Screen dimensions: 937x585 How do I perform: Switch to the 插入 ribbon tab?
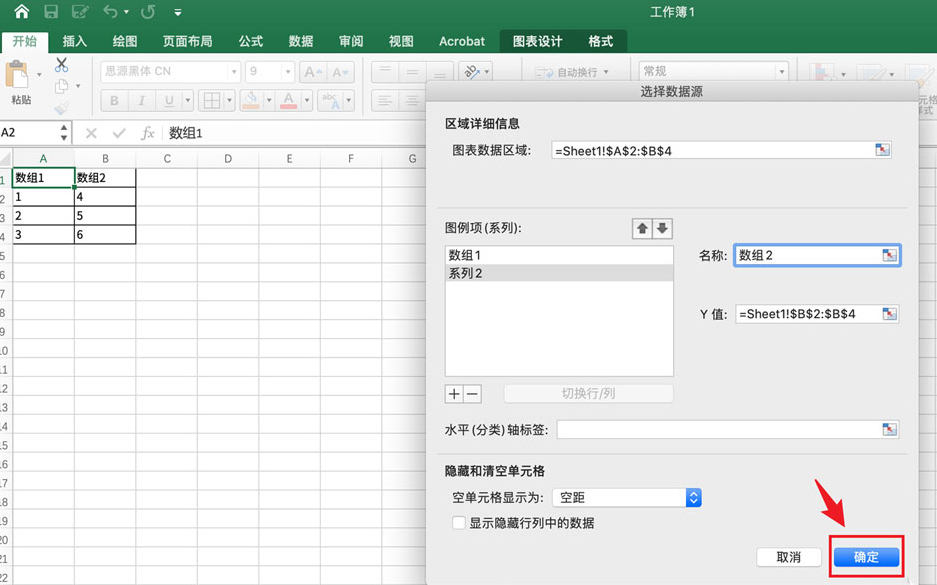[x=74, y=42]
